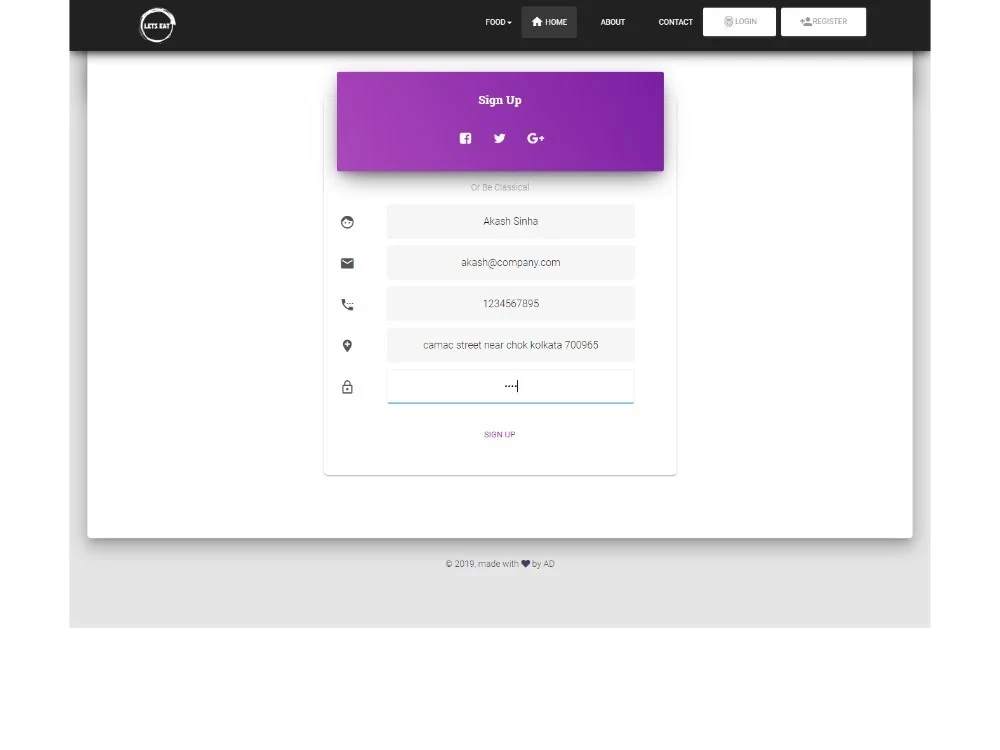Click the phone icon beside the number field

[347, 304]
